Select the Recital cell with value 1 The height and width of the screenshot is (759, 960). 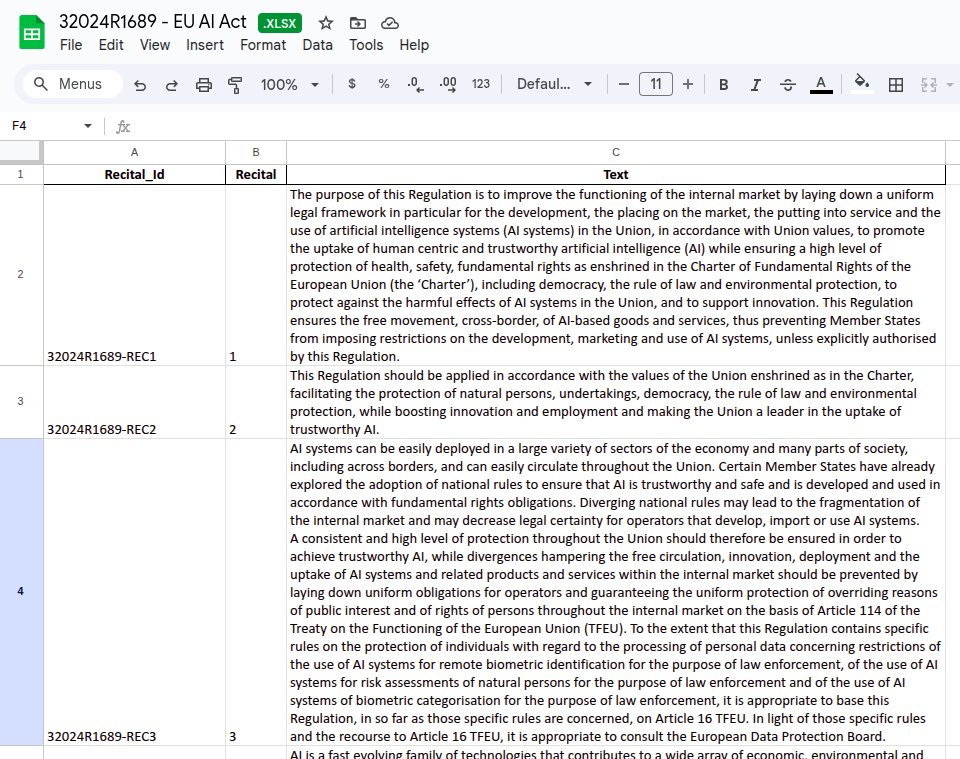pos(256,275)
